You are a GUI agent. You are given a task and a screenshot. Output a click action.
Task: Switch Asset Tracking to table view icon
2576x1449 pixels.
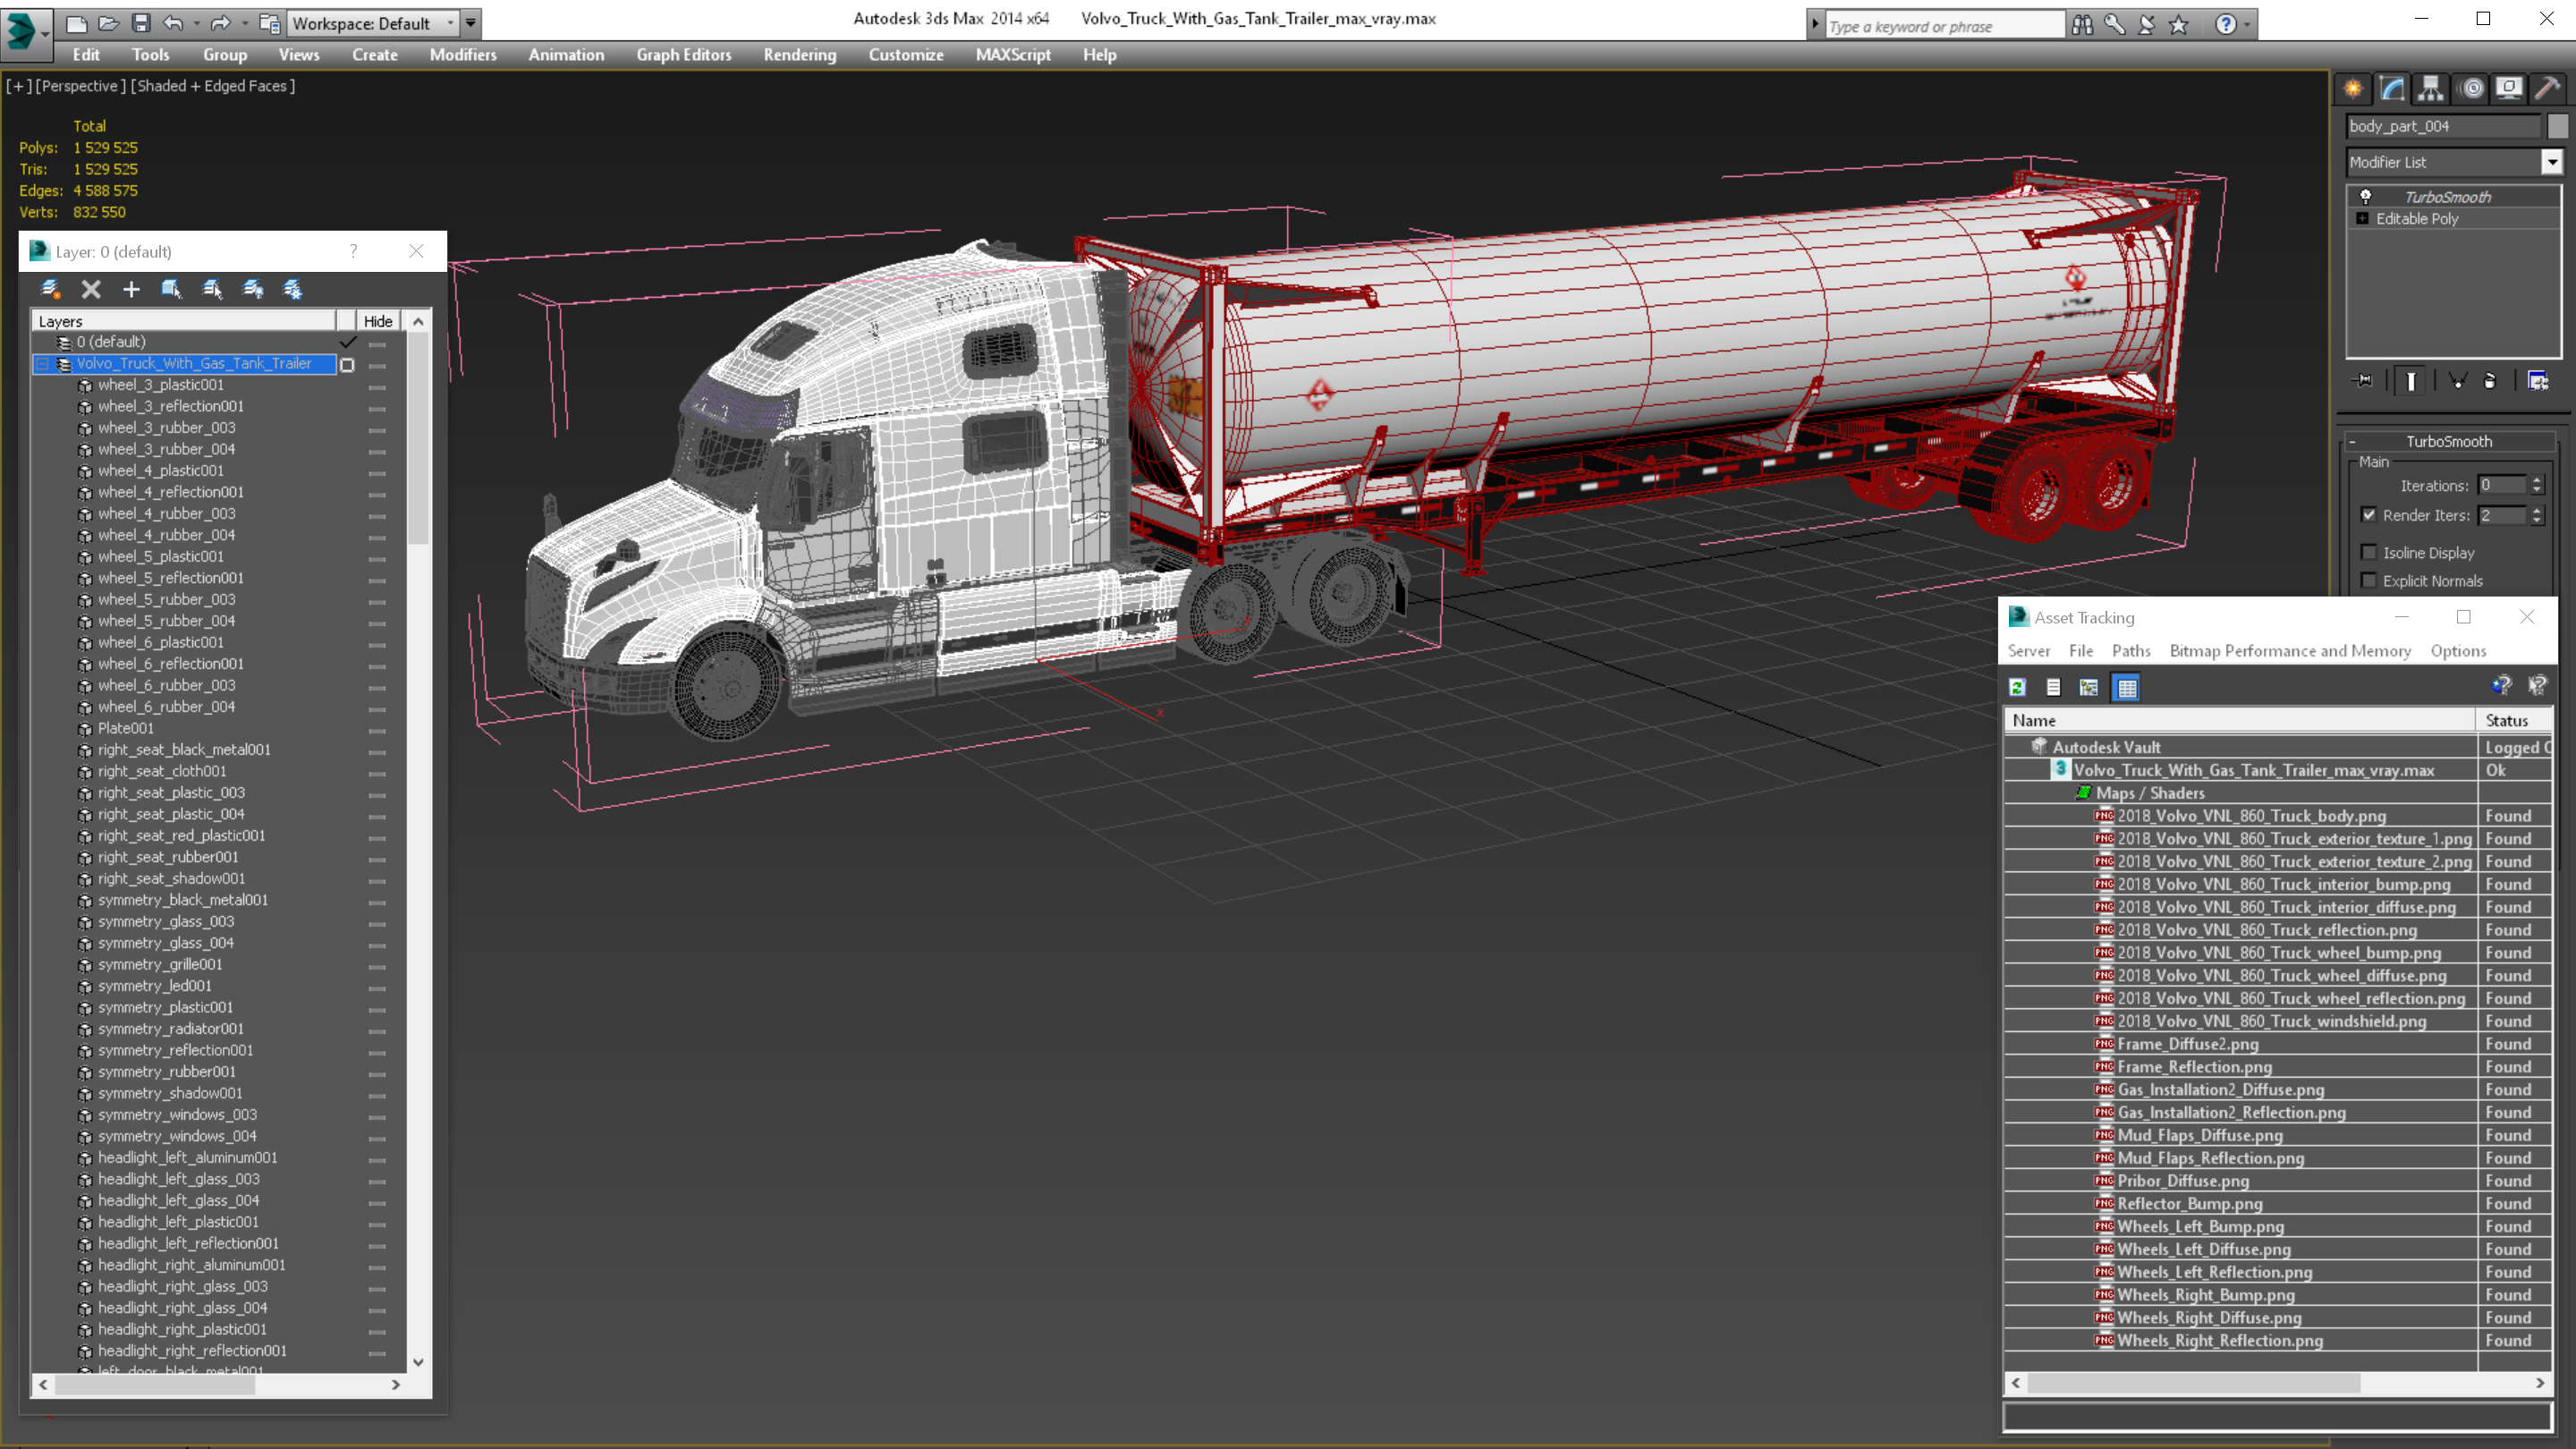coord(2127,688)
